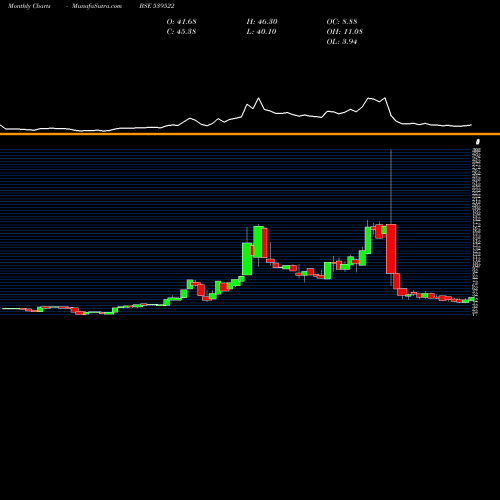Click the tallest red candlestick on the chart
This screenshot has height=500, width=500.
tap(391, 249)
